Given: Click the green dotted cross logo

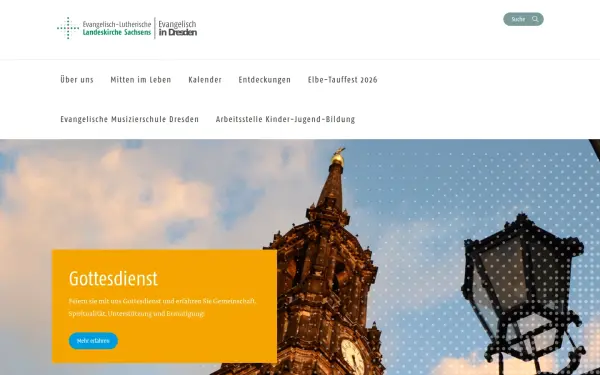Looking at the screenshot, I should [x=68, y=28].
